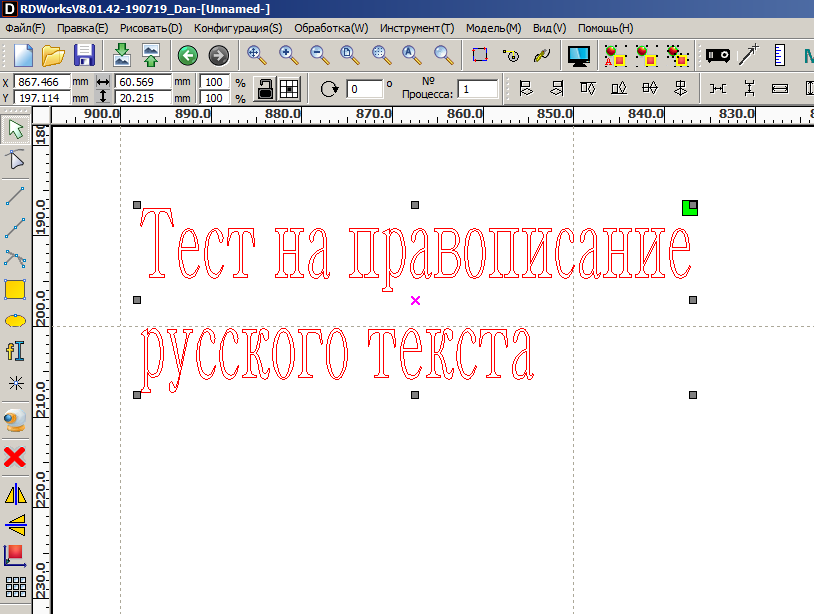
Task: Click the Zoom In magnifier icon
Action: (287, 56)
